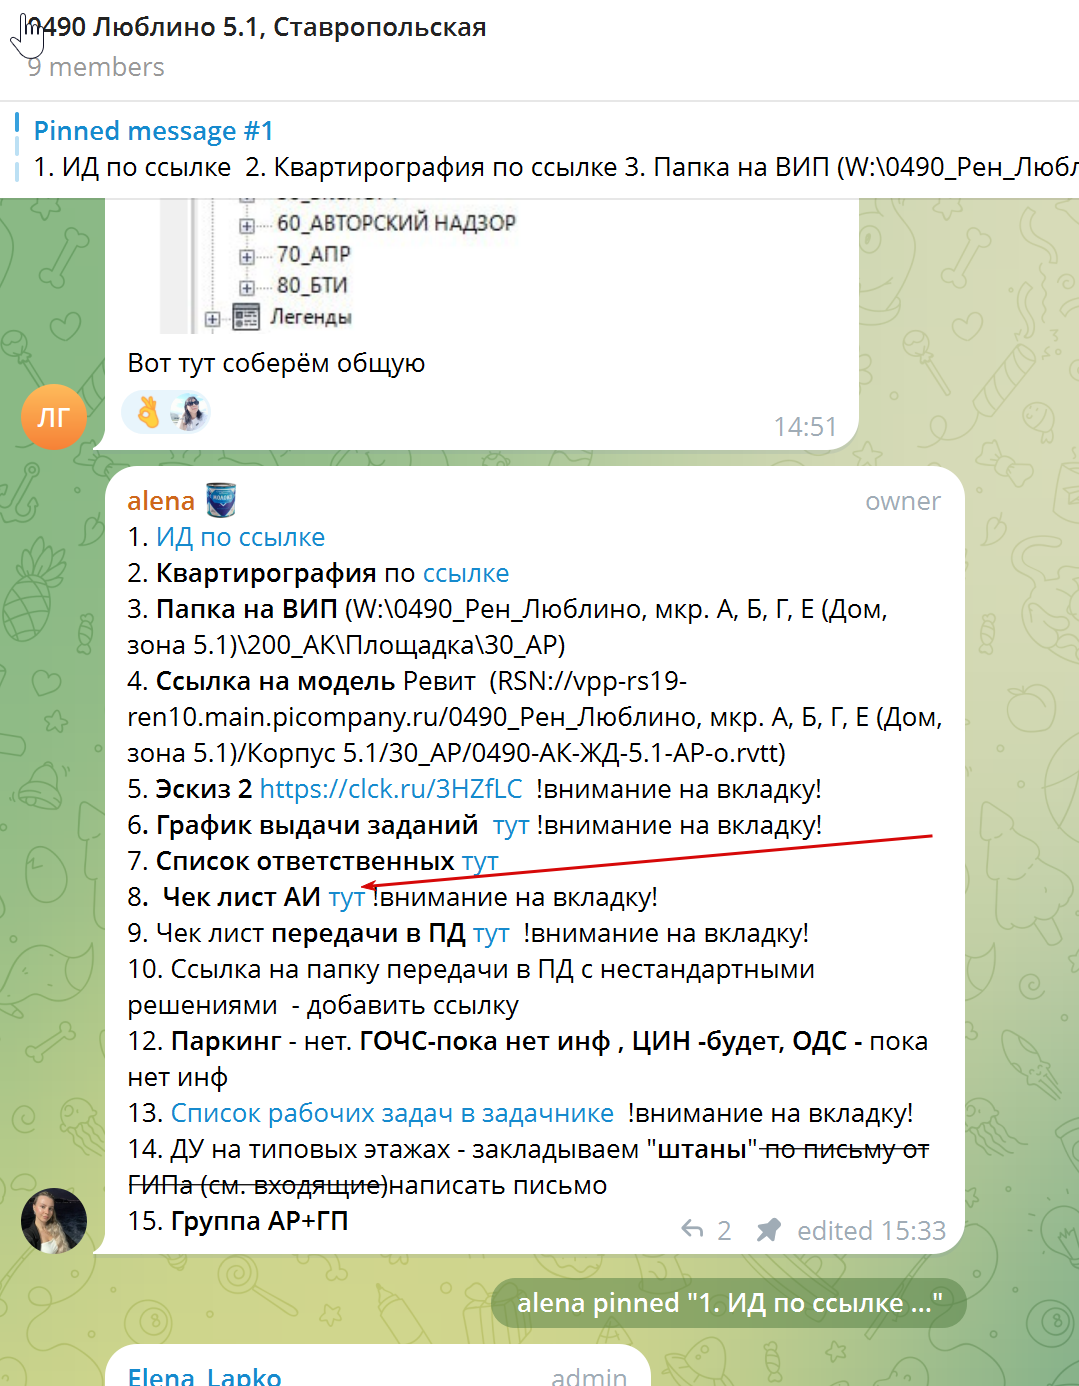Viewport: 1079px width, 1386px height.
Task: Open the Pinned message #1 bar
Action: 540,149
